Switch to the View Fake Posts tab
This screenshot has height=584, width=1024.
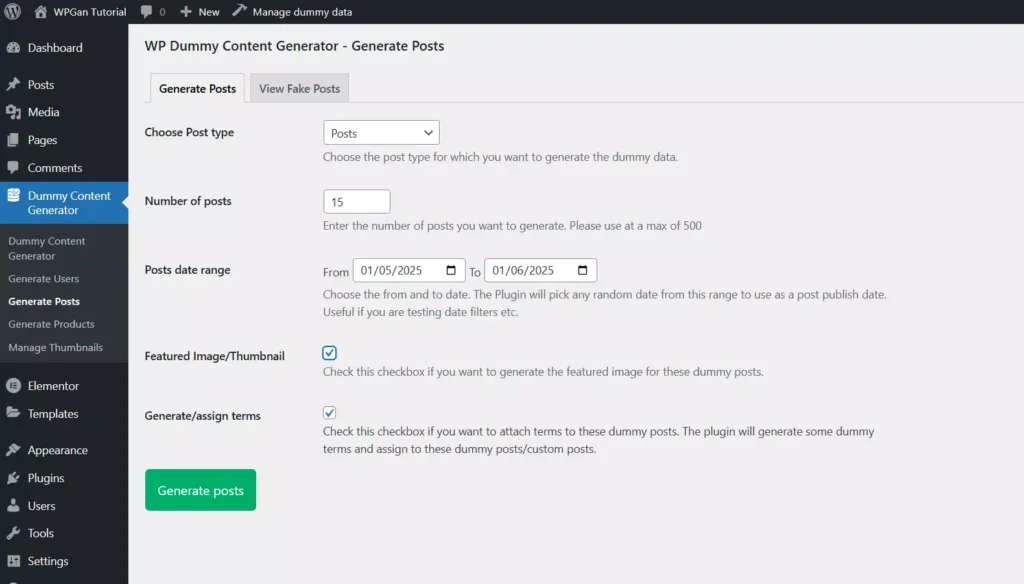click(299, 88)
